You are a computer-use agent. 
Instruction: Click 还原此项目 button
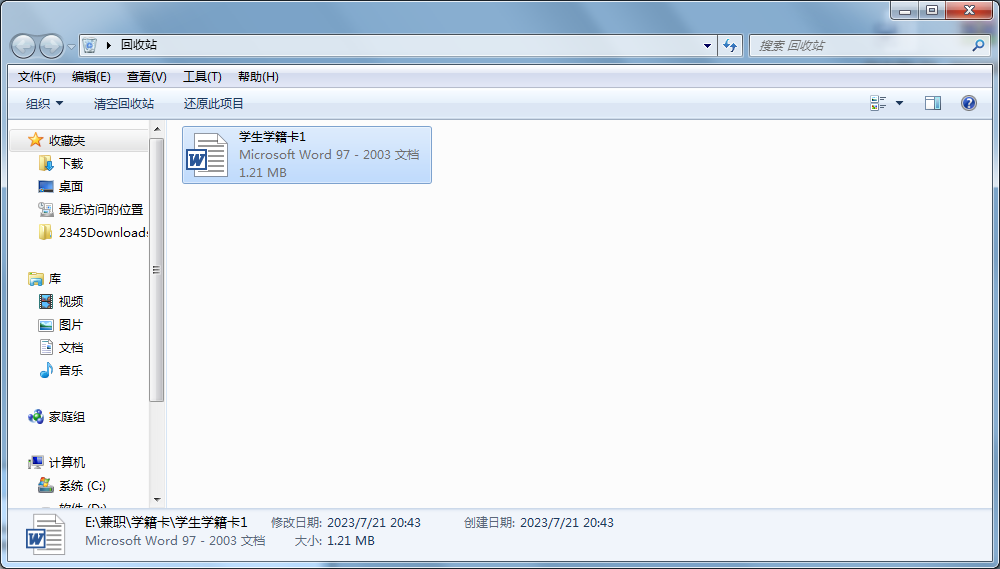[x=214, y=103]
